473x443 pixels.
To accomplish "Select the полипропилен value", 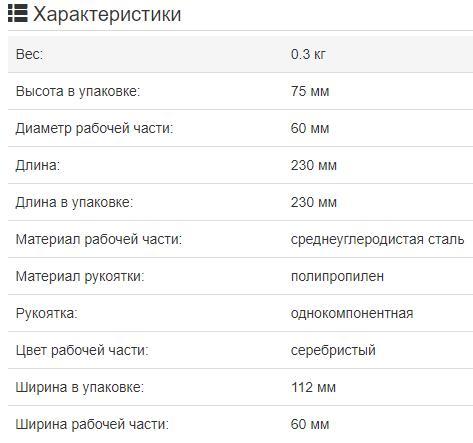I will [x=337, y=276].
